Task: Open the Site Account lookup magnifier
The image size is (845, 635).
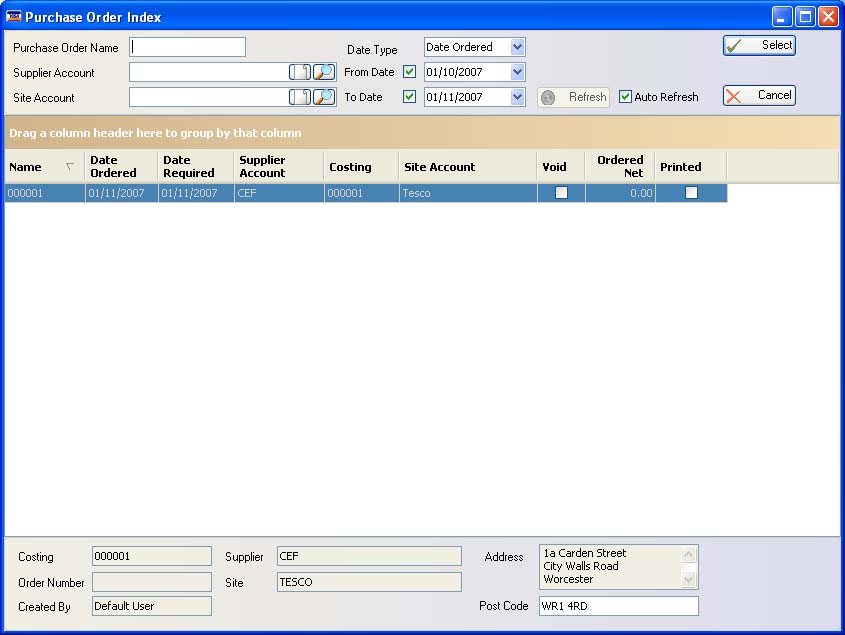Action: click(322, 97)
